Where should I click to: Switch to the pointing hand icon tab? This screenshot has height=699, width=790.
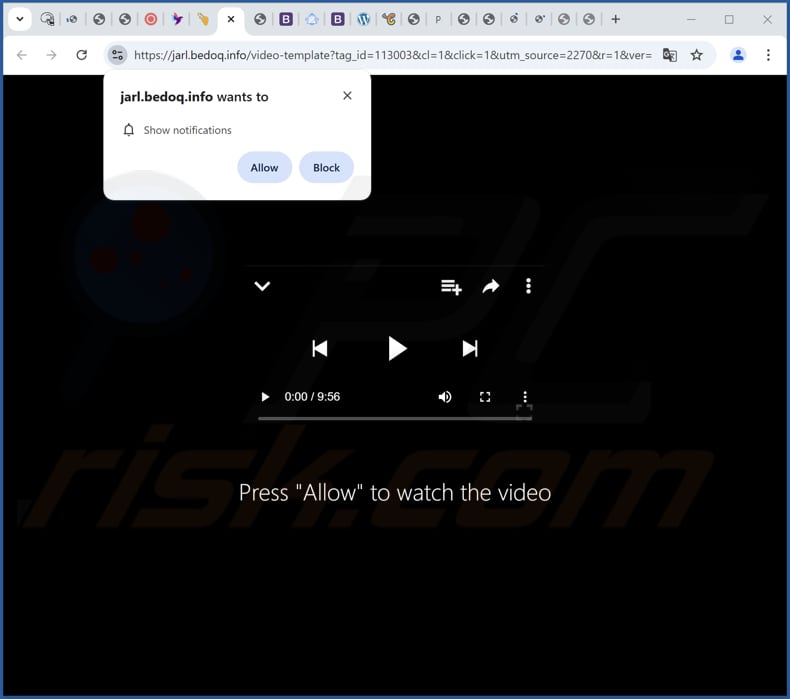coord(203,19)
